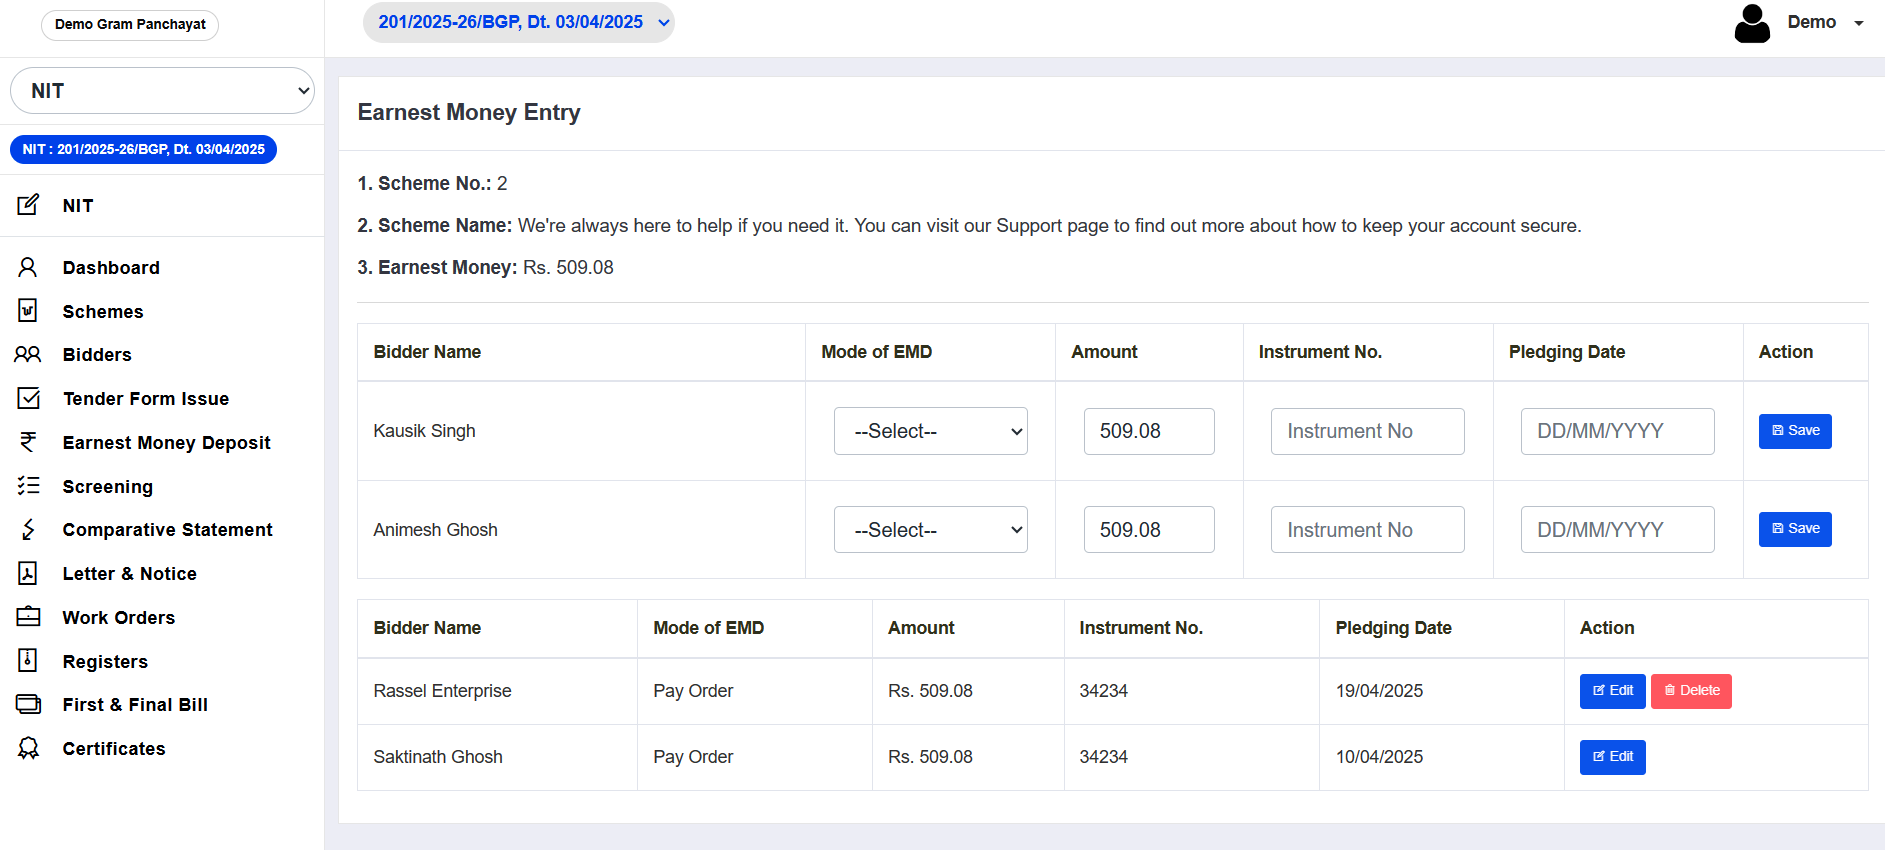Click the Schemes document icon

[x=28, y=311]
